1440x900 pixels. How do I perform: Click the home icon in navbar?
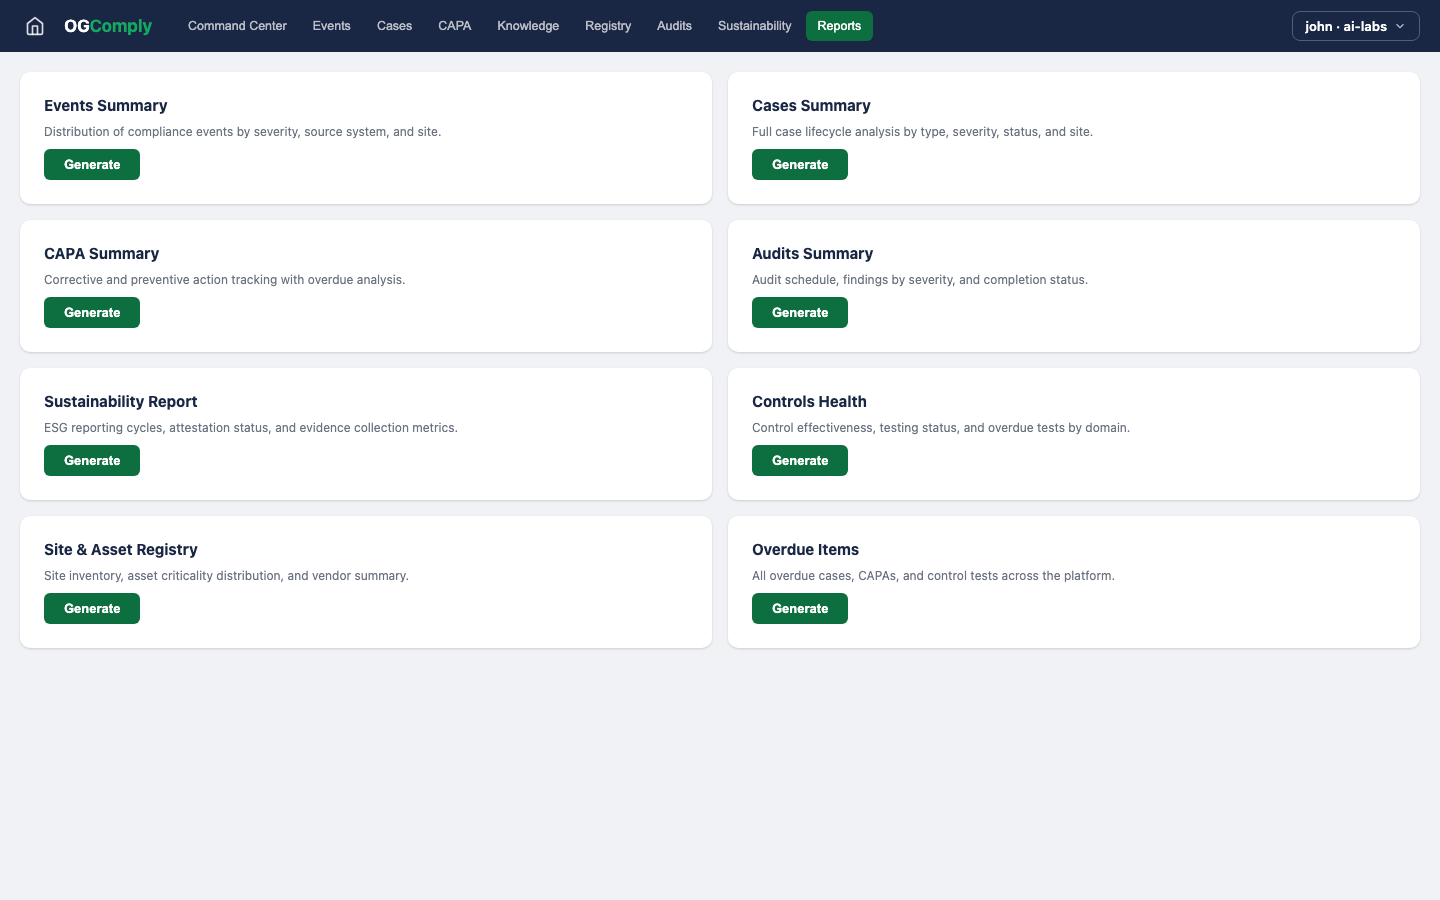coord(35,26)
